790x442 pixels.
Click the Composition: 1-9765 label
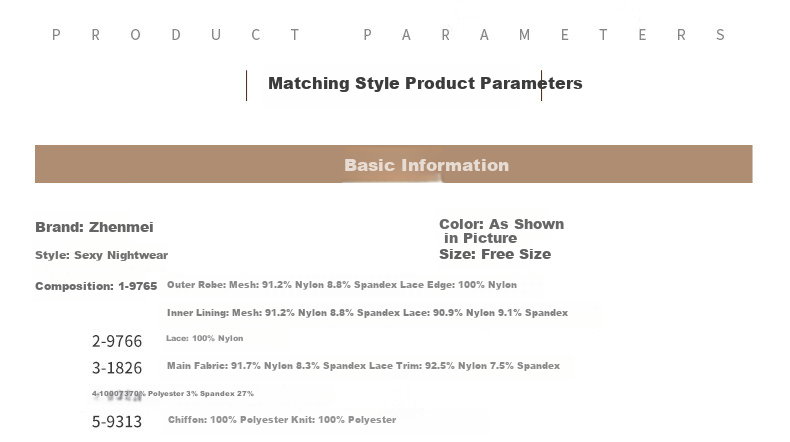[96, 286]
